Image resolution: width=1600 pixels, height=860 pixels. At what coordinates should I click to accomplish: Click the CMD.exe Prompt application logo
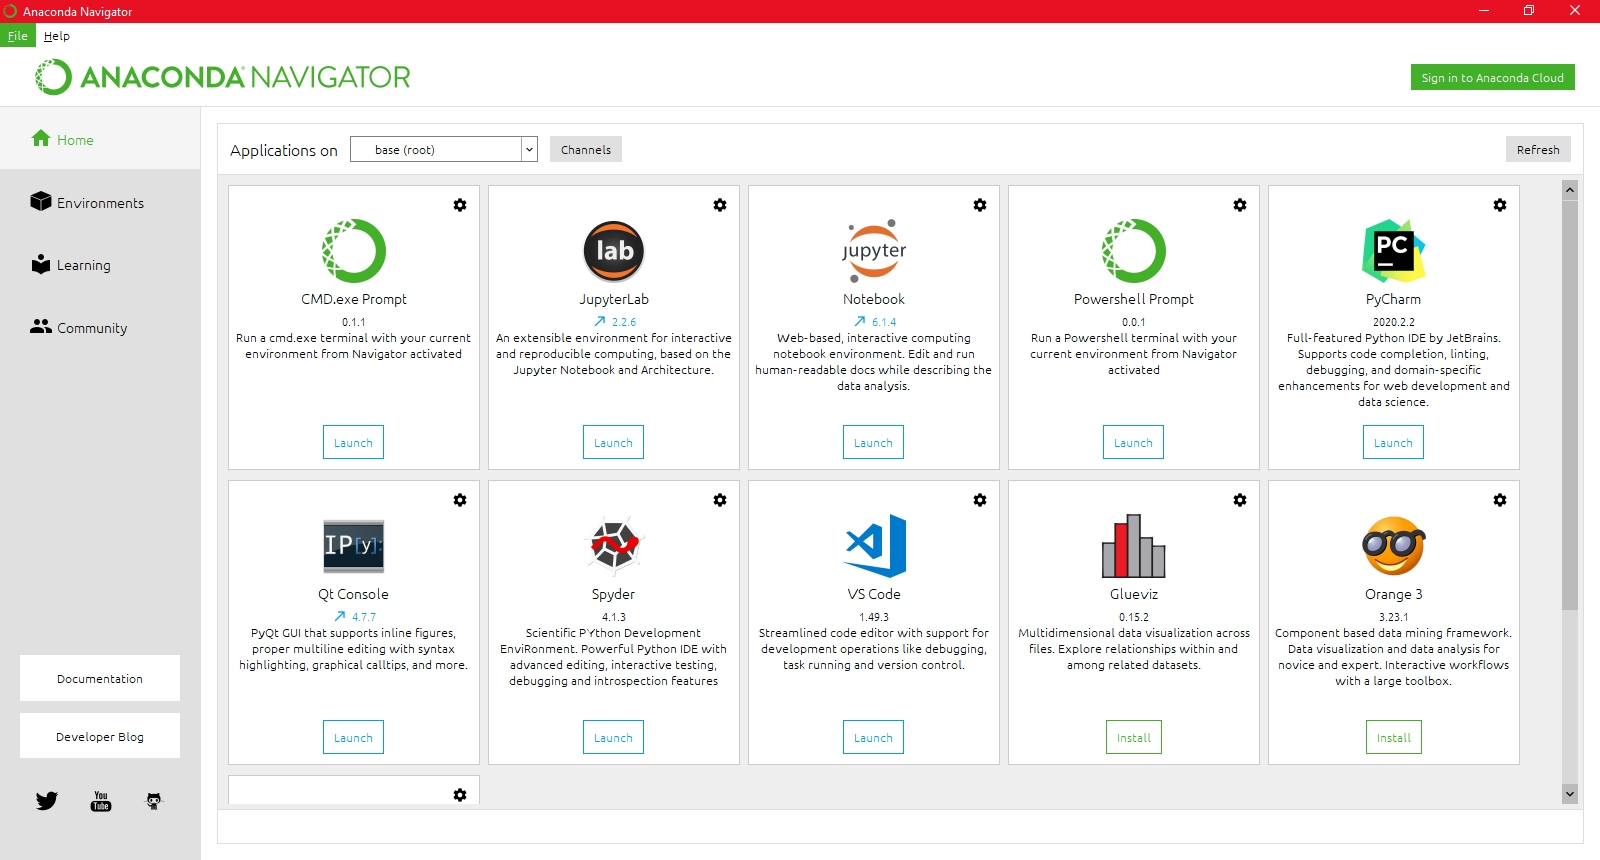click(x=354, y=251)
